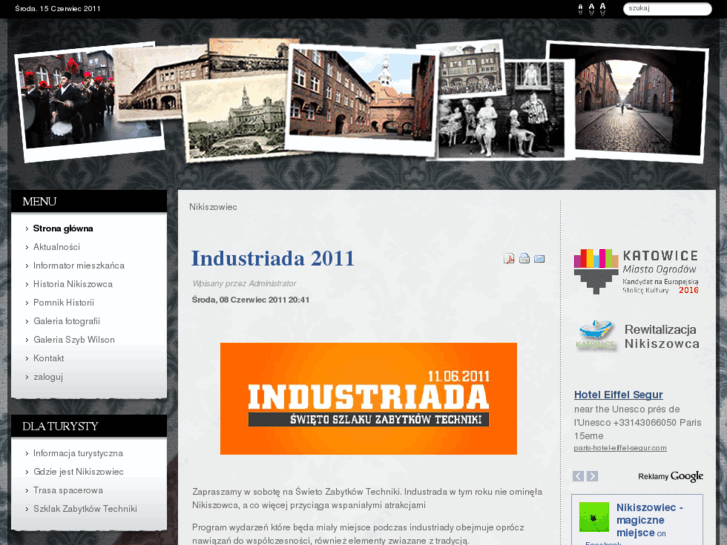Click the Nikiszowiec Facebook page avatar
The image size is (727, 545).
point(594,517)
